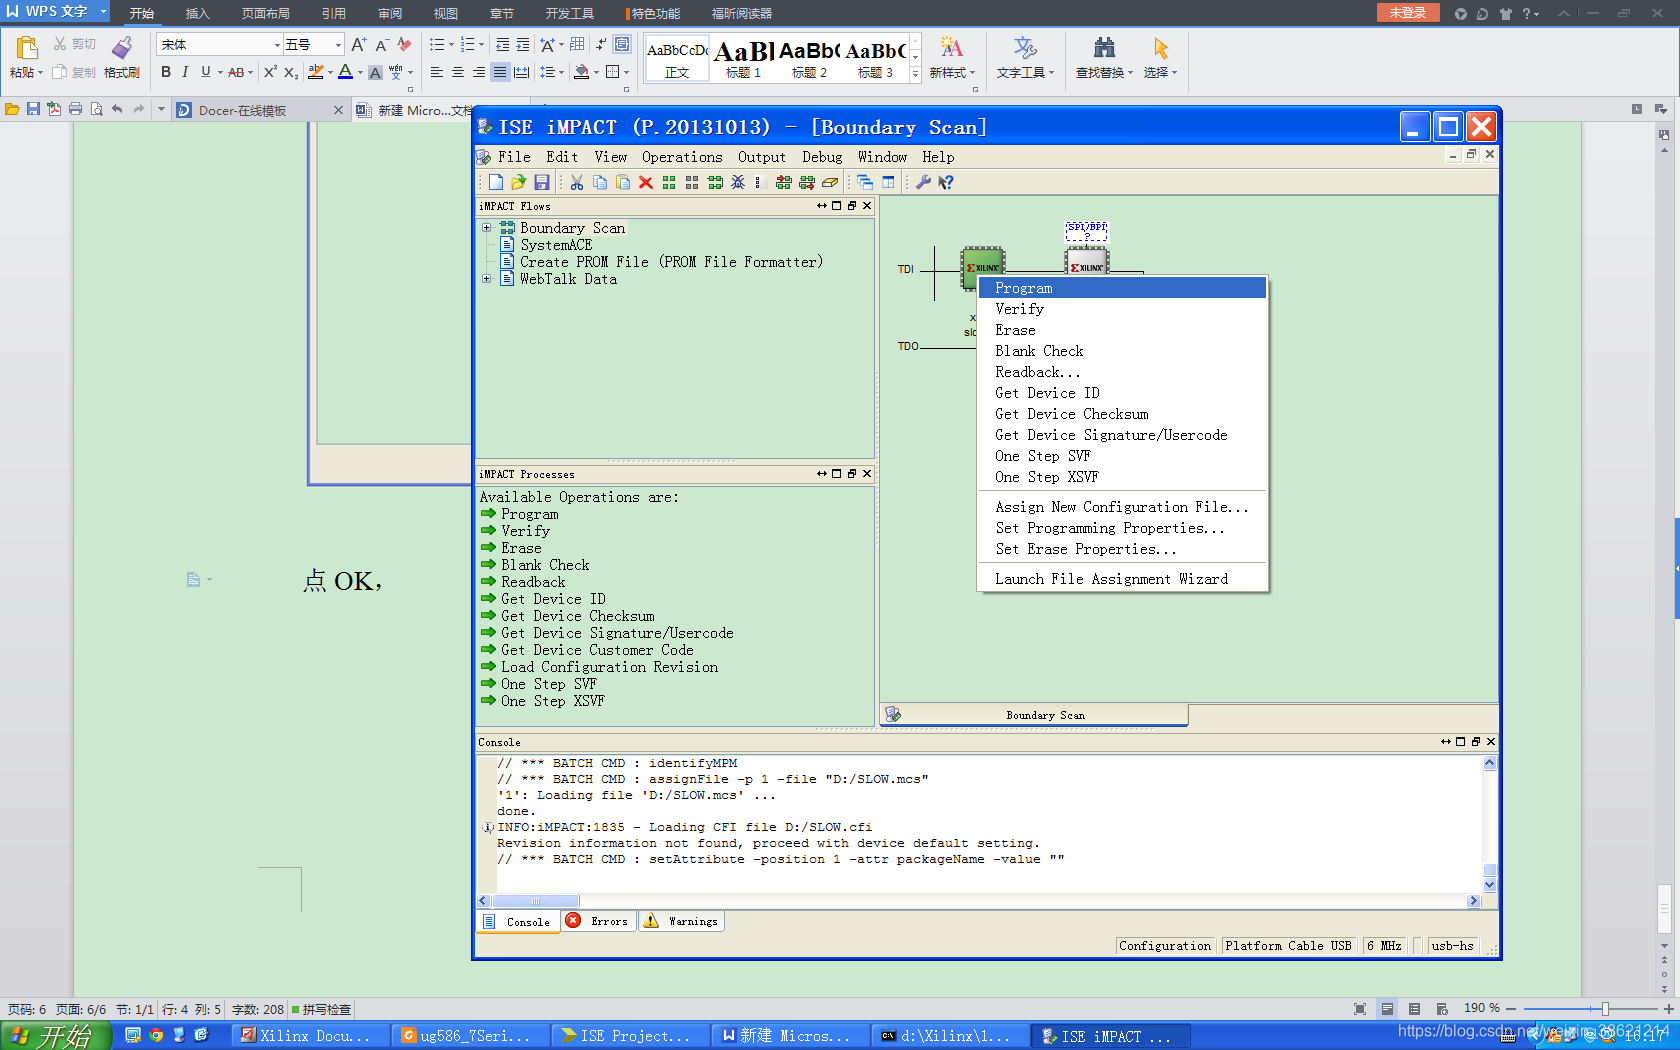Click the Clear Formatting eraser icon in WPS
The image size is (1680, 1050).
[x=404, y=45]
